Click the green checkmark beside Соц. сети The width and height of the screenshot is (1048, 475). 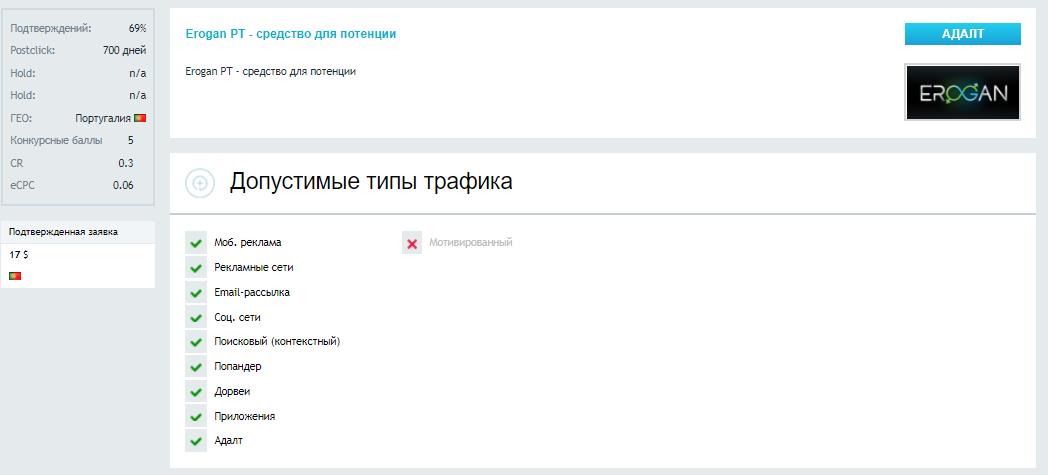[x=196, y=317]
